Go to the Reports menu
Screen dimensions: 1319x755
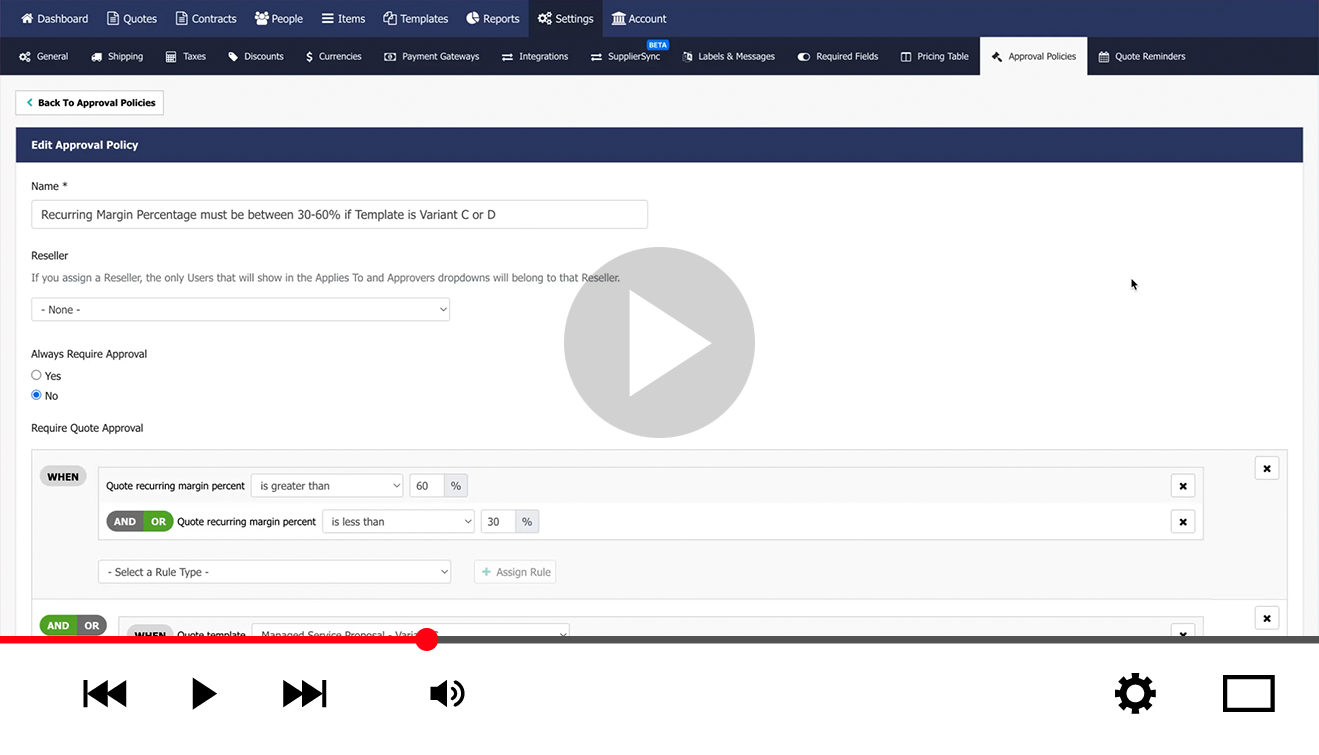click(492, 18)
